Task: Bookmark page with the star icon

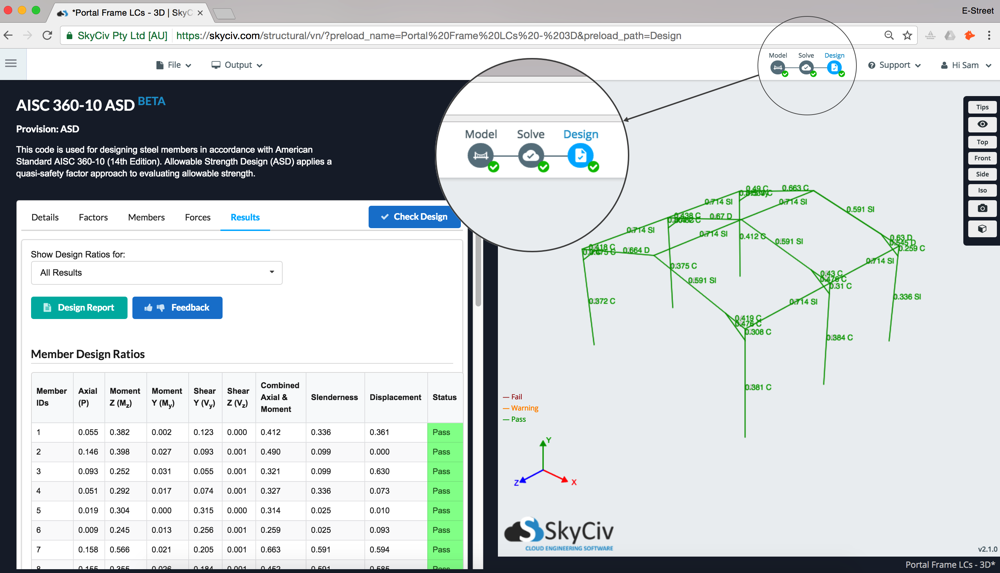Action: 907,36
